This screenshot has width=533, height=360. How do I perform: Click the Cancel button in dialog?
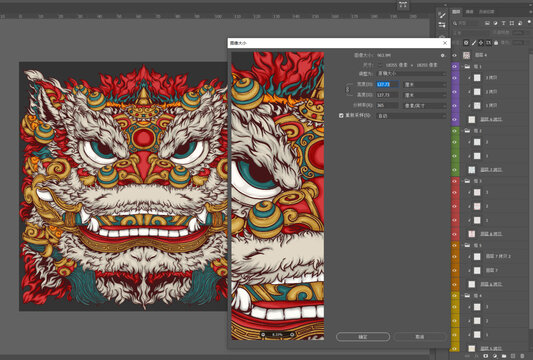click(x=420, y=337)
